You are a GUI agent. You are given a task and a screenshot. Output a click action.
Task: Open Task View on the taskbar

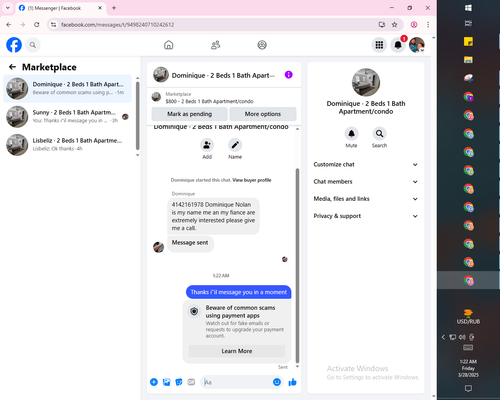point(468,23)
